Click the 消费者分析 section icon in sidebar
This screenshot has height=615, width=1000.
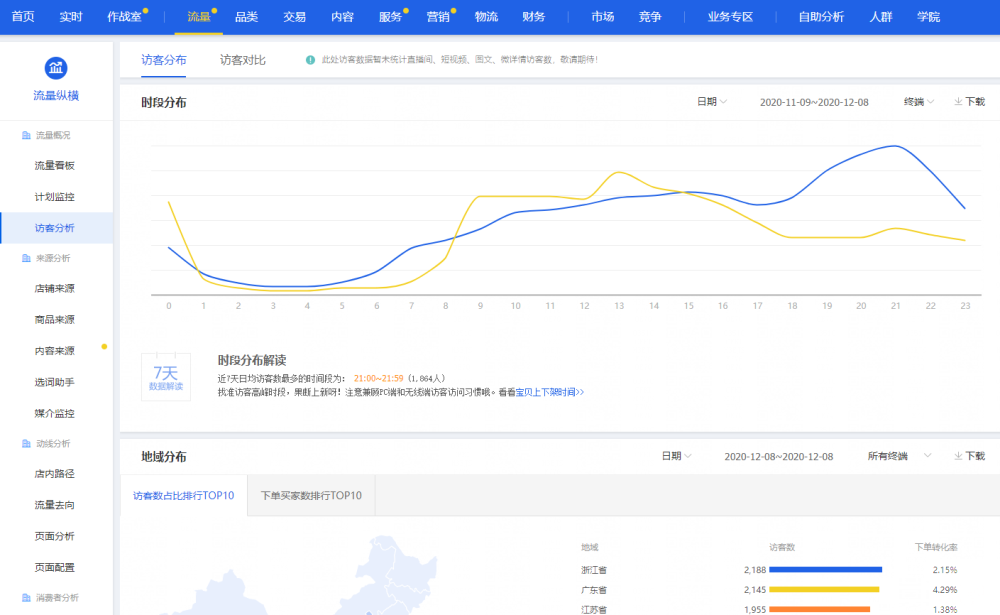pyautogui.click(x=26, y=598)
